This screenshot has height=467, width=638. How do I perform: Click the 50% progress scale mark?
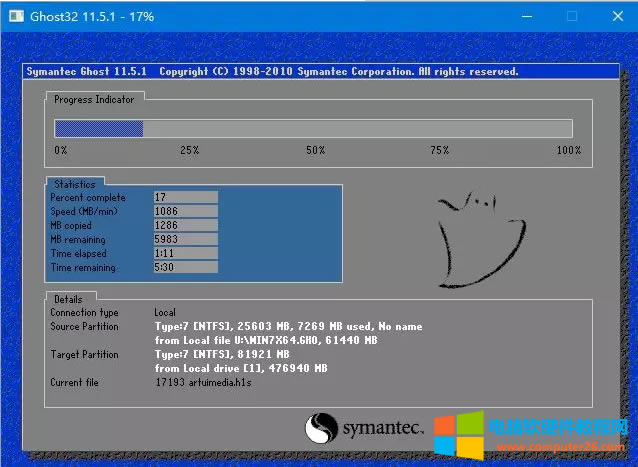(316, 150)
